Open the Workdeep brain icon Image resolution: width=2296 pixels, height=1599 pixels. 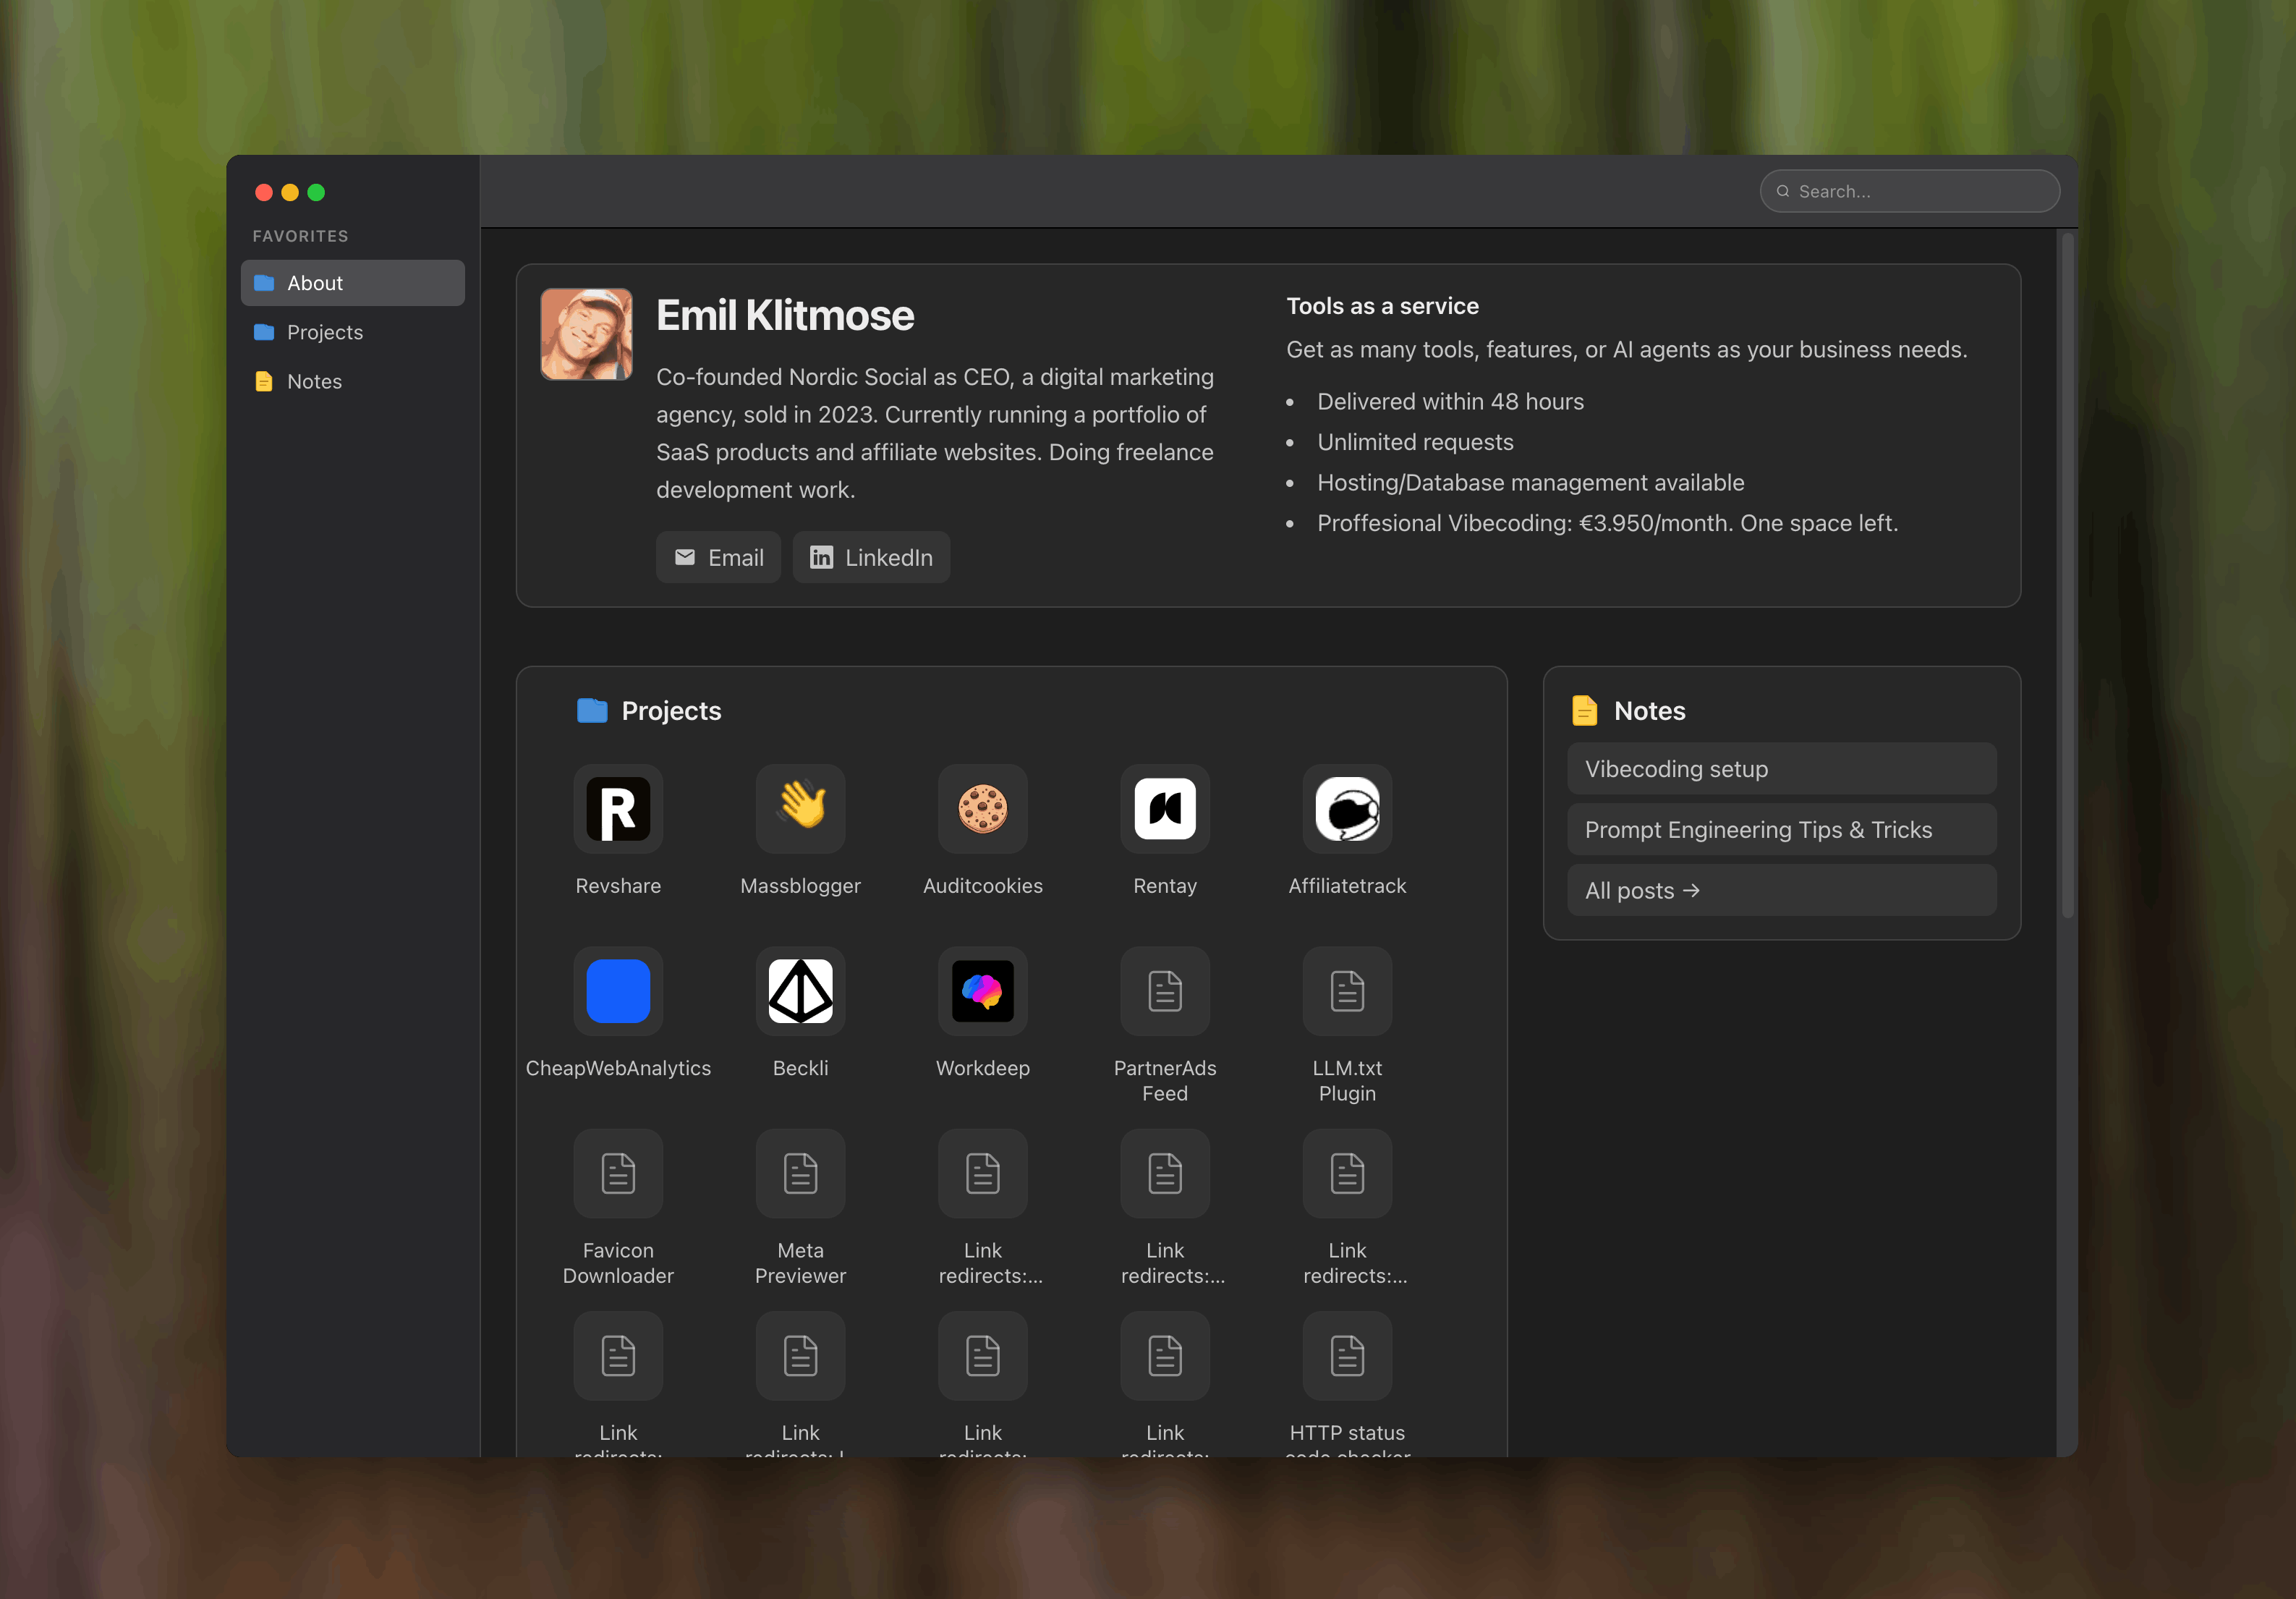983,991
